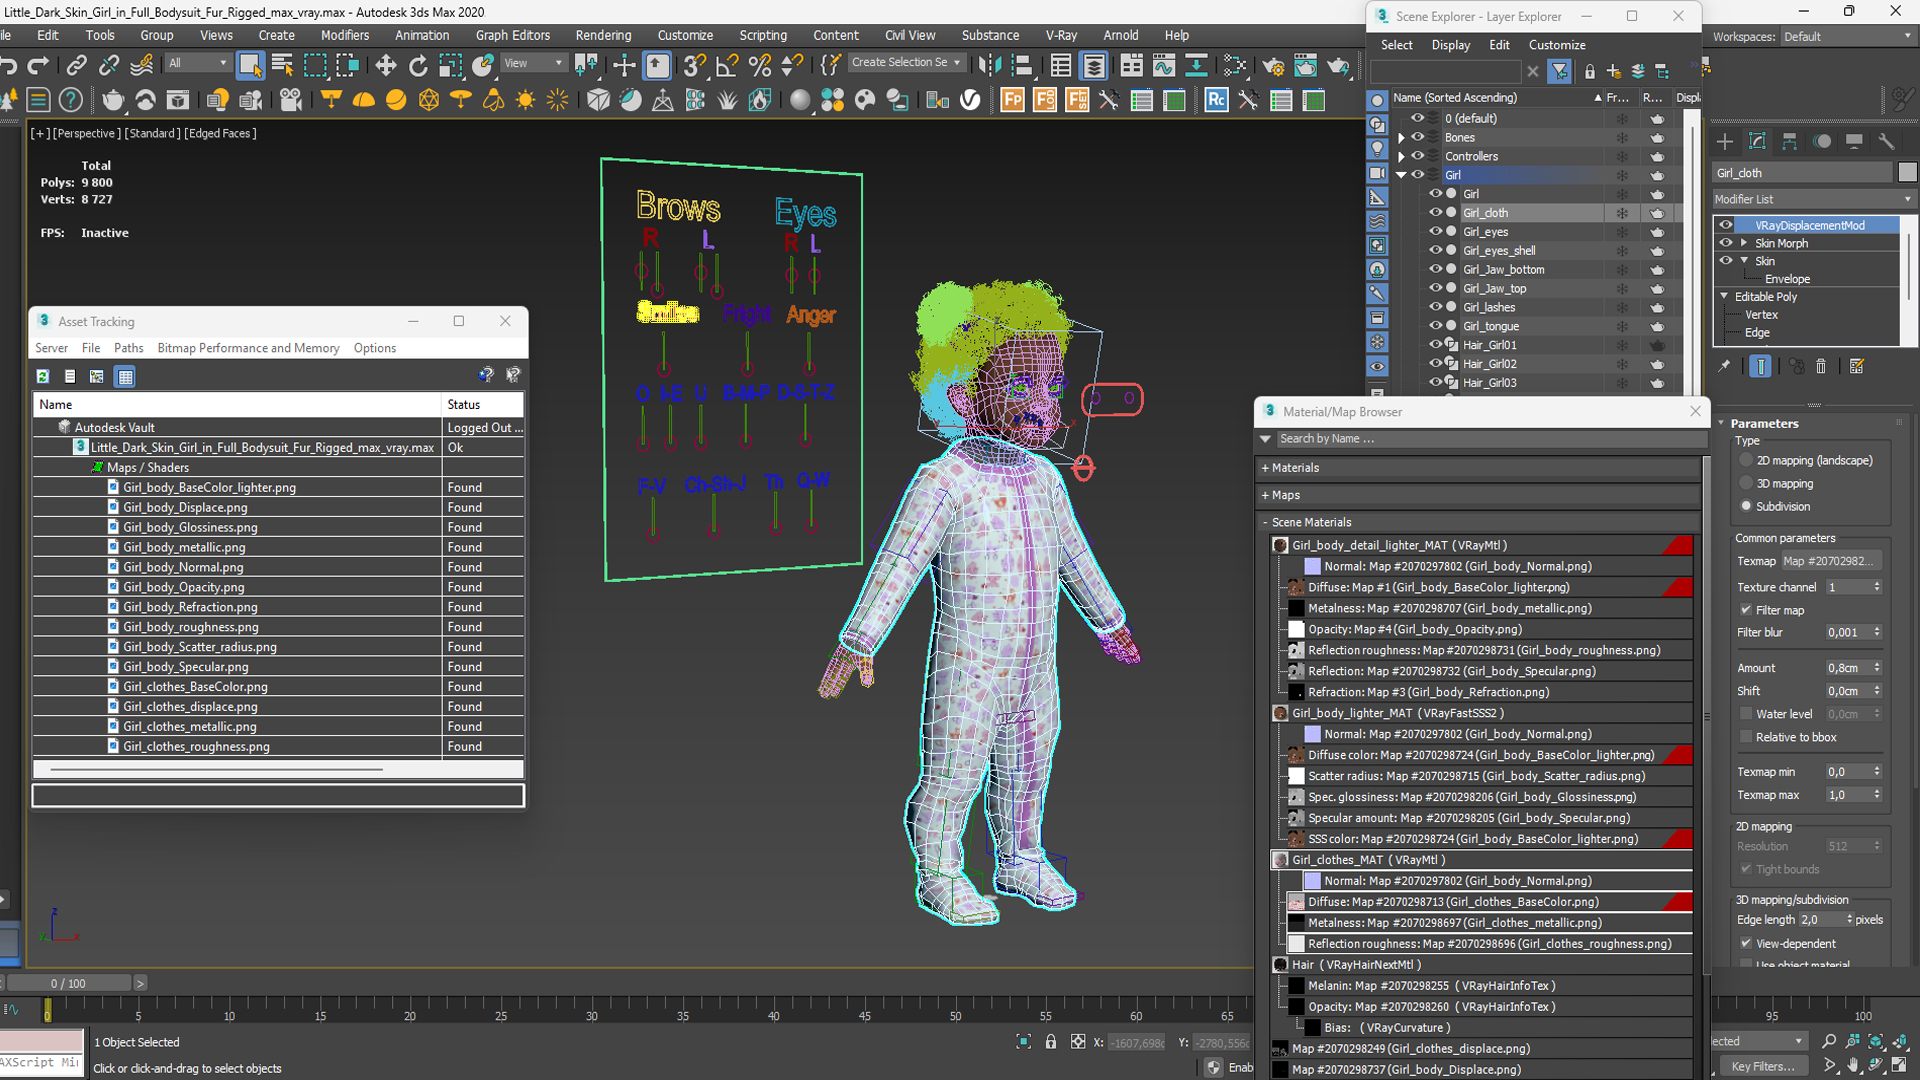Open Display menu in Scene Explorer

coord(1450,45)
